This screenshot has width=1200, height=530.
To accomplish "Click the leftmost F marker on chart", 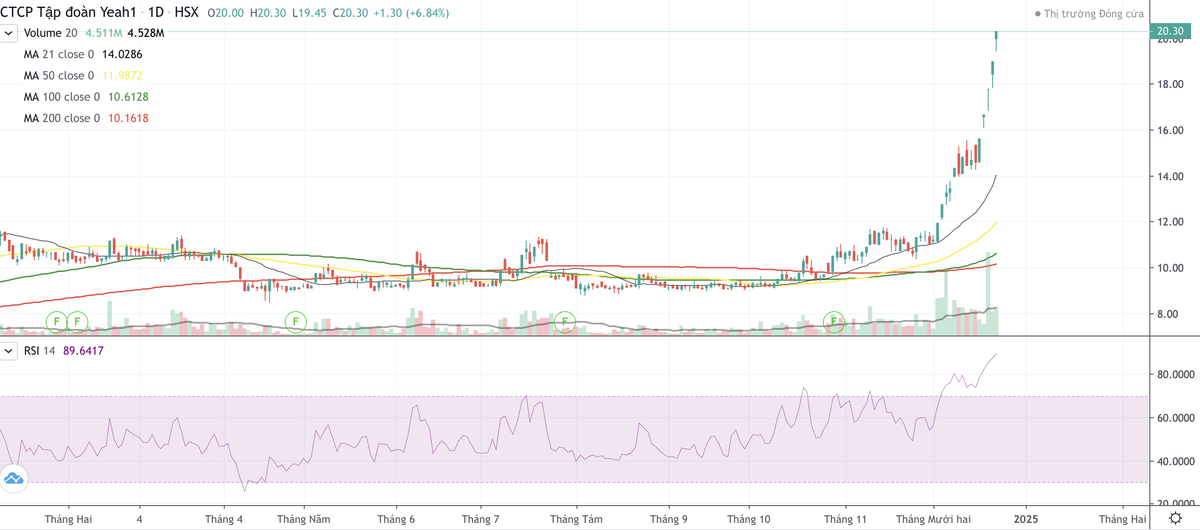I will click(x=57, y=321).
